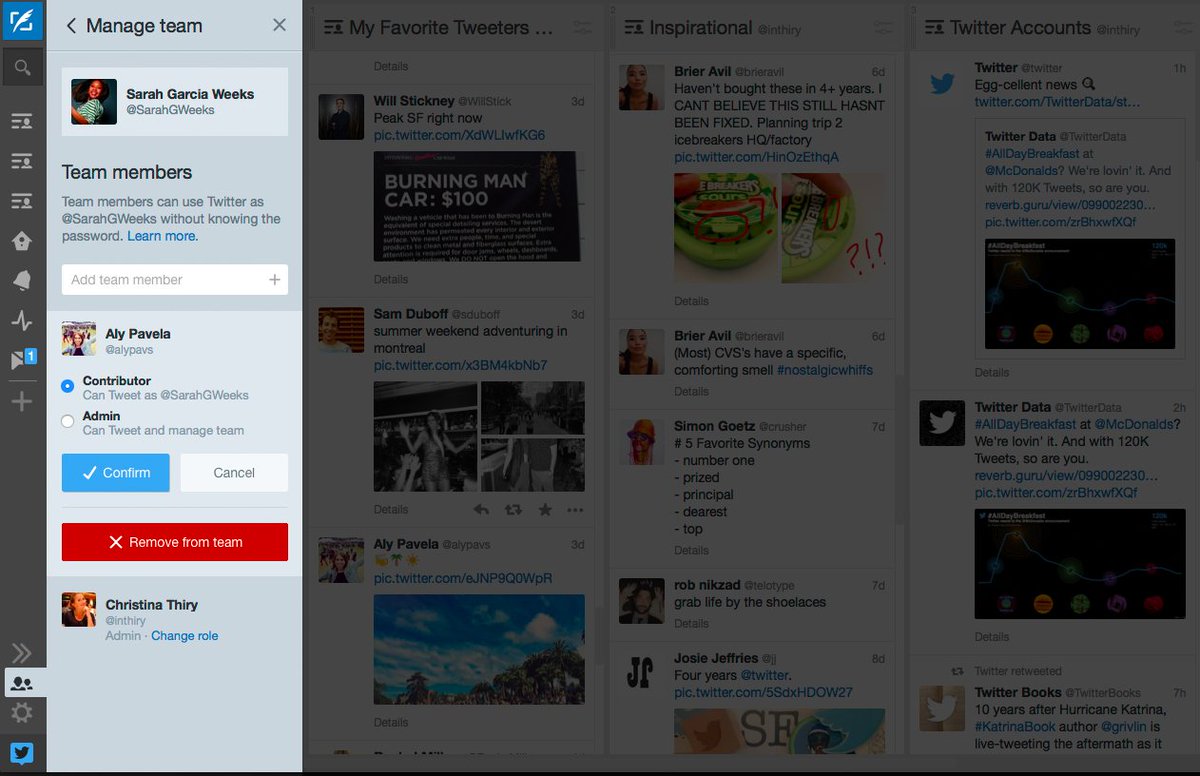1200x776 pixels.
Task: Open Brier Avil's Ice Breakers photo
Action: click(779, 228)
